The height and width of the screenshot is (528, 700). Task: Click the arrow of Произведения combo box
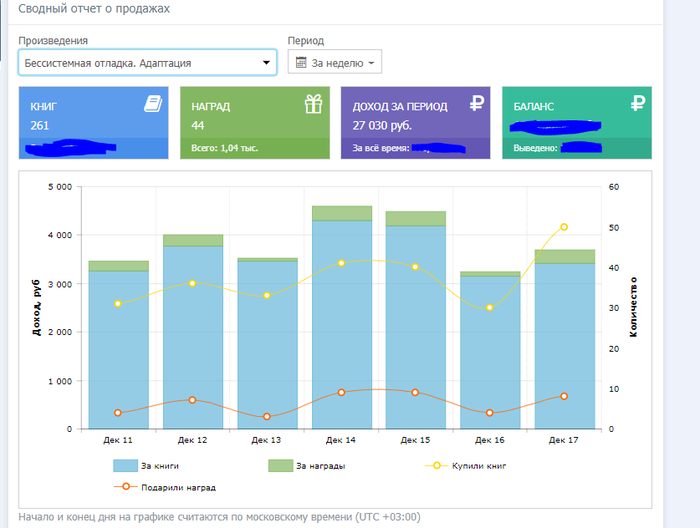(x=266, y=63)
